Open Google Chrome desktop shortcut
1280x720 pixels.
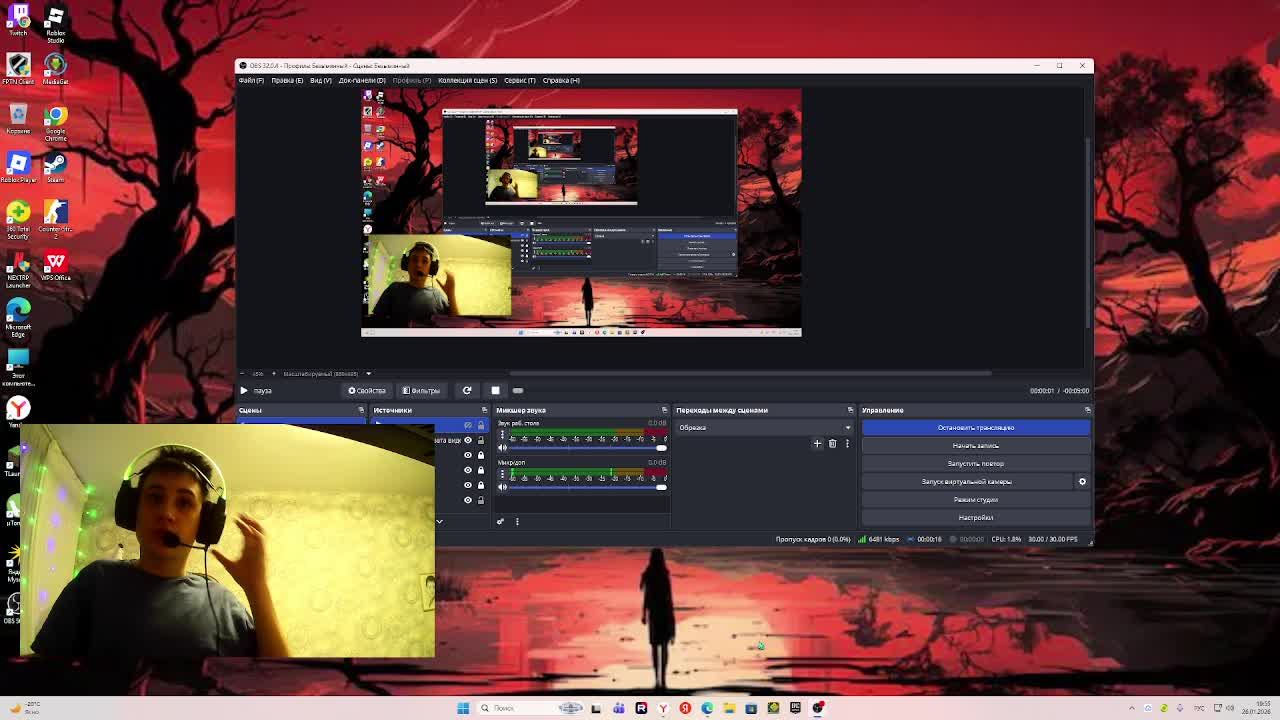55,122
